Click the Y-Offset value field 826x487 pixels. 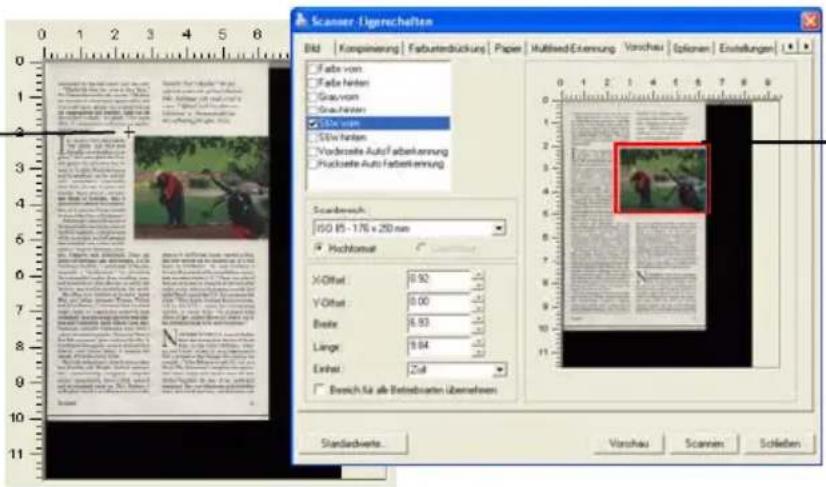(438, 303)
